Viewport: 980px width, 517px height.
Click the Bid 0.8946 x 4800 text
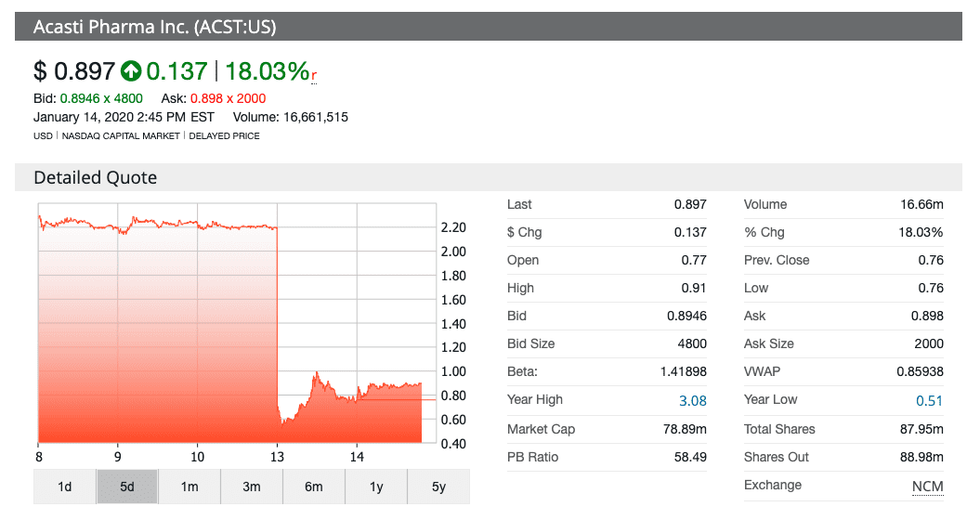click(88, 98)
